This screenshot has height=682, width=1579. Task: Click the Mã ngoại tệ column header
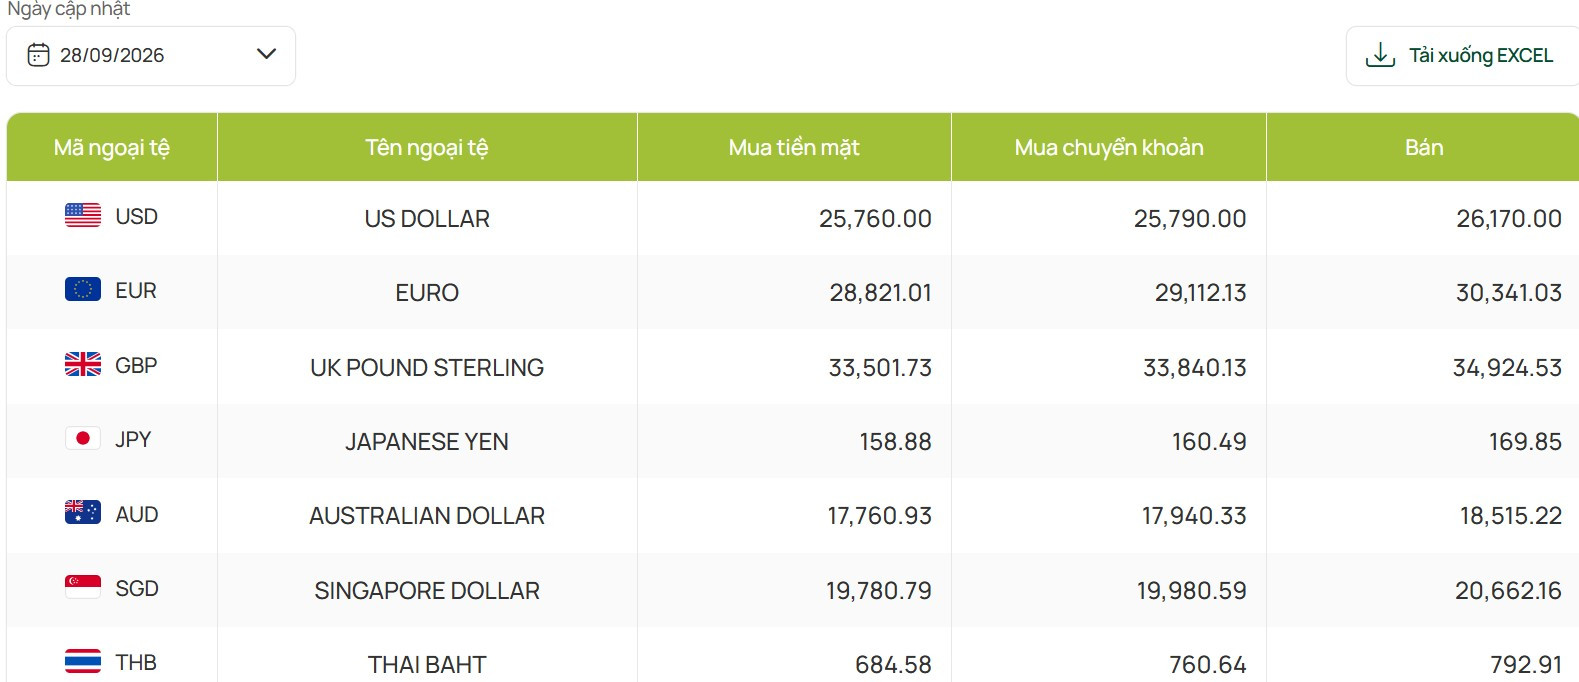pyautogui.click(x=112, y=147)
